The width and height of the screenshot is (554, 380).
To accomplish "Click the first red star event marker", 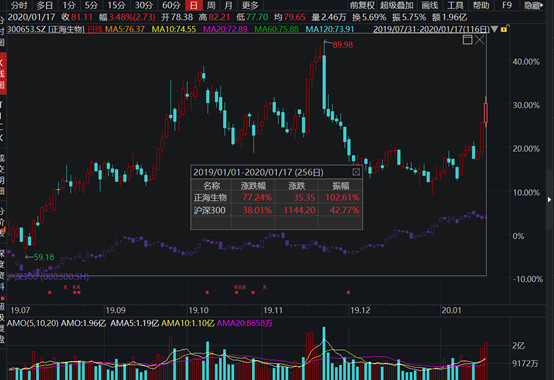I will coord(50,292).
